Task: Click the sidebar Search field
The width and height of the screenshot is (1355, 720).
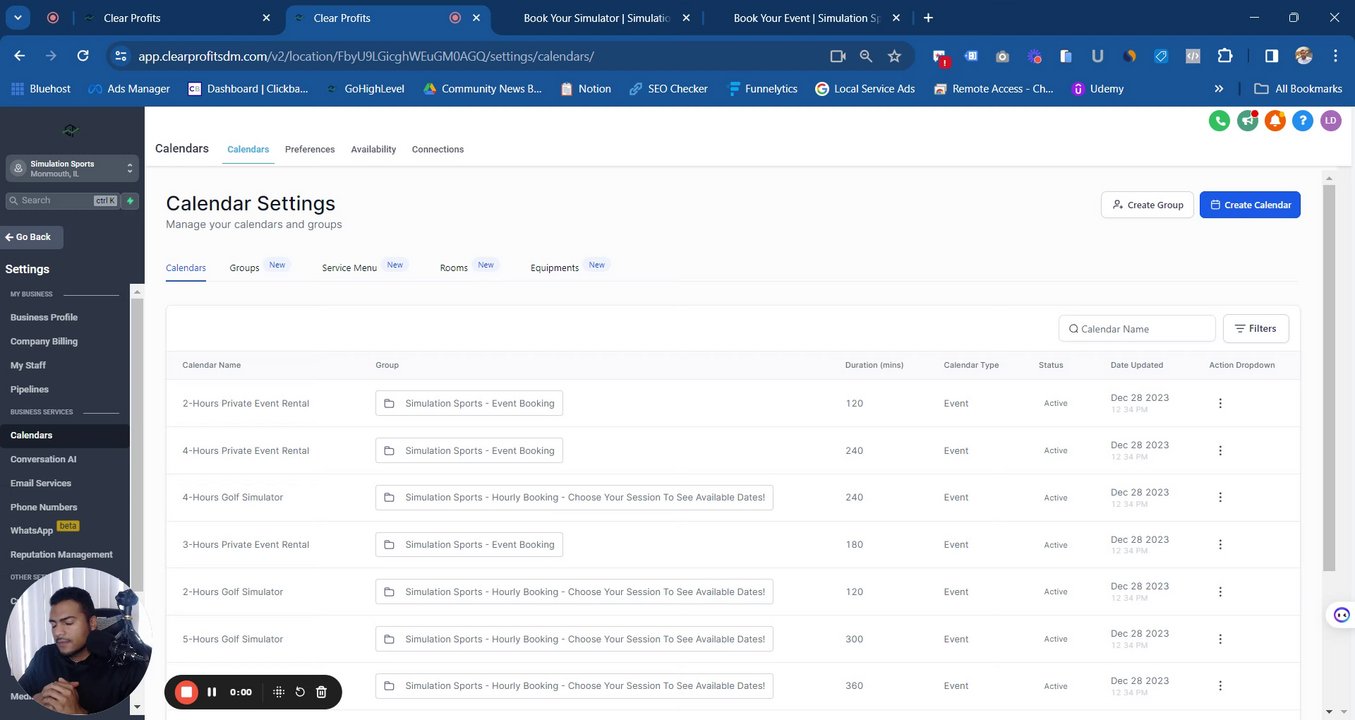Action: pos(62,201)
